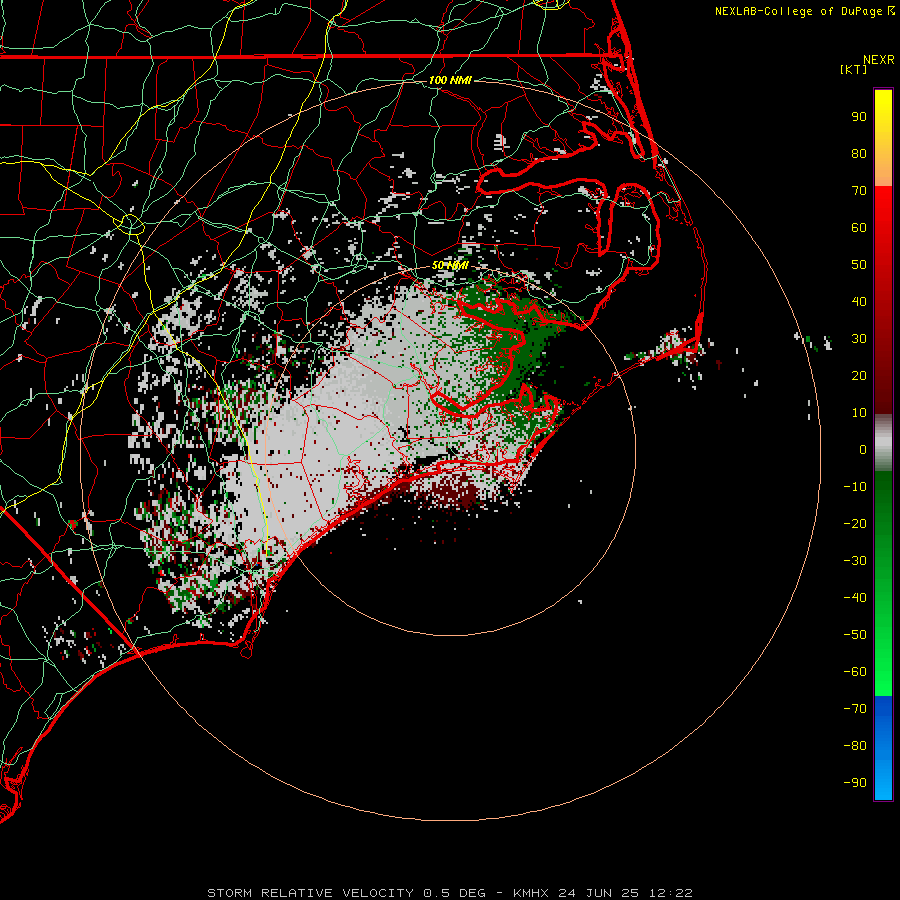The width and height of the screenshot is (900, 900).
Task: Click the 30 value on the velocity scale
Action: tap(859, 339)
